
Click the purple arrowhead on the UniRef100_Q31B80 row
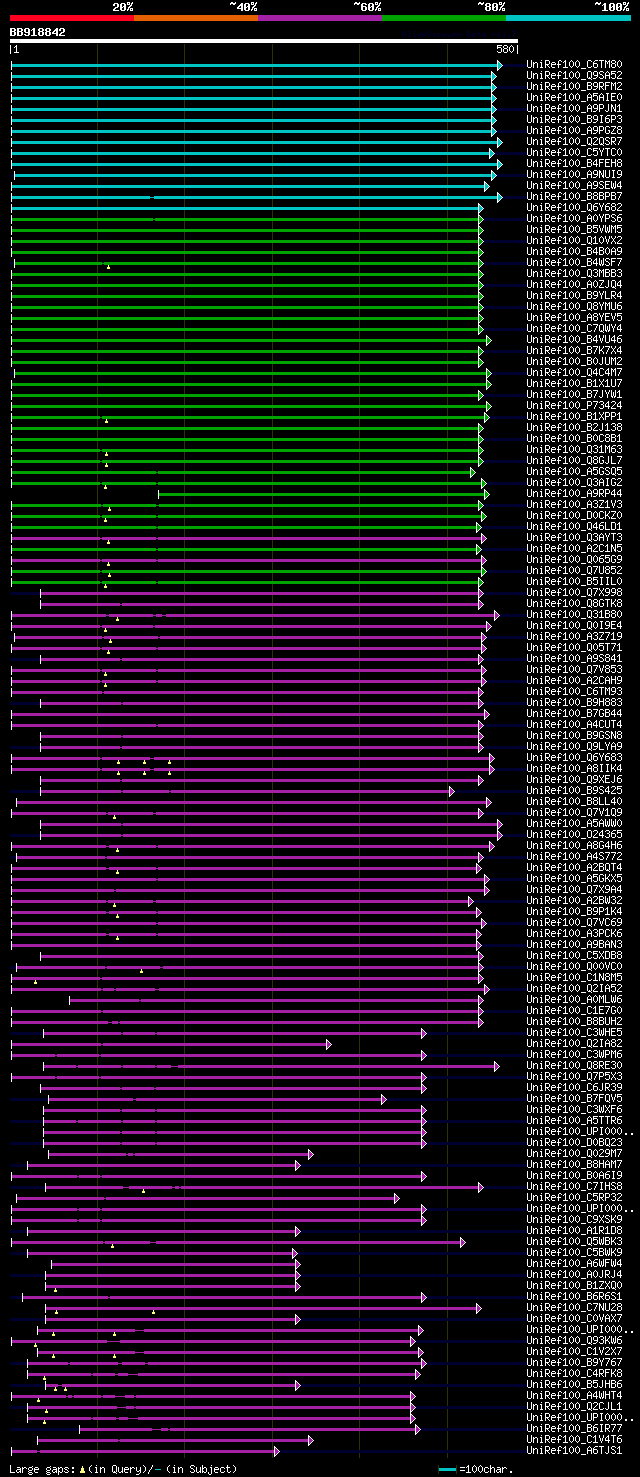click(x=496, y=615)
